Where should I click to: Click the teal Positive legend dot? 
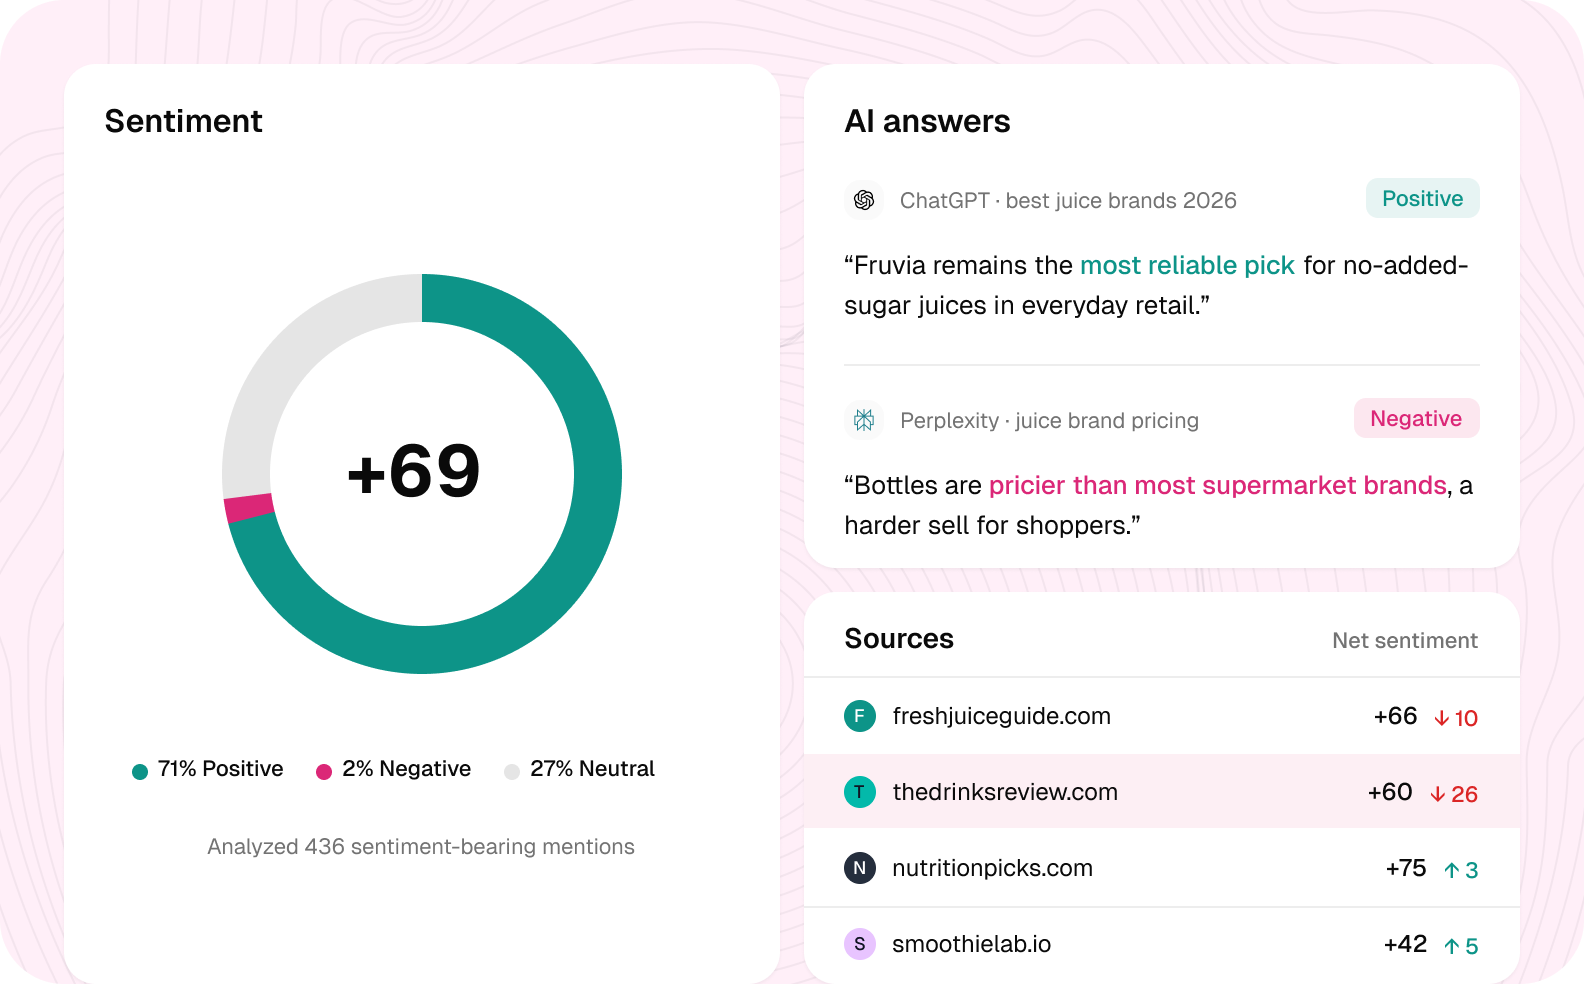[x=140, y=771]
